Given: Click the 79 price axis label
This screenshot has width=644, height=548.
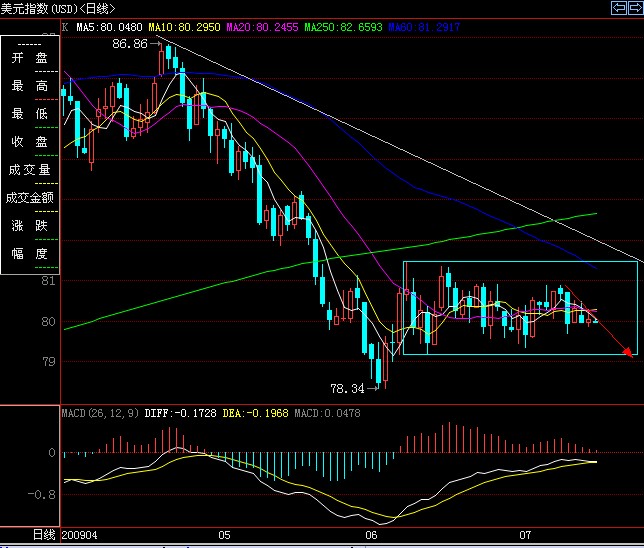Looking at the screenshot, I should click(x=48, y=361).
